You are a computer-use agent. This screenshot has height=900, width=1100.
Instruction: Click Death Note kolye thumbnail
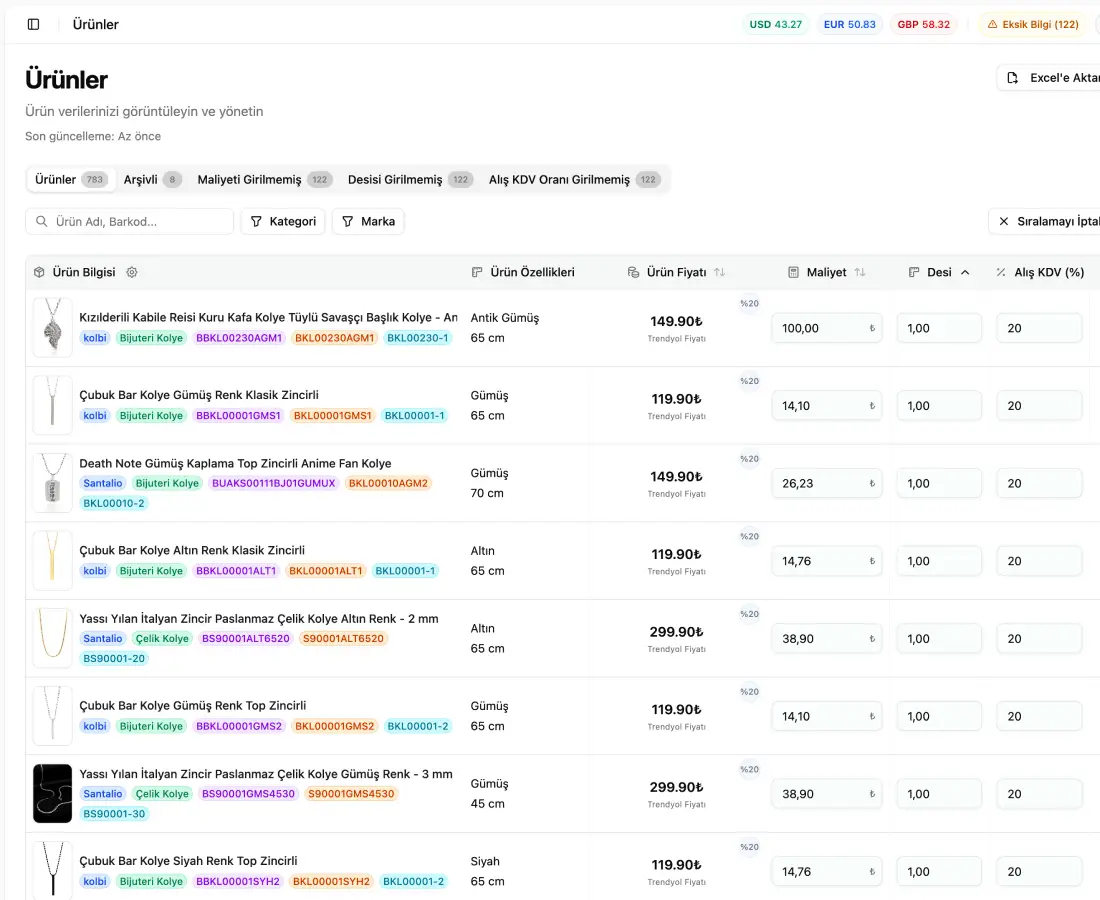[x=53, y=483]
